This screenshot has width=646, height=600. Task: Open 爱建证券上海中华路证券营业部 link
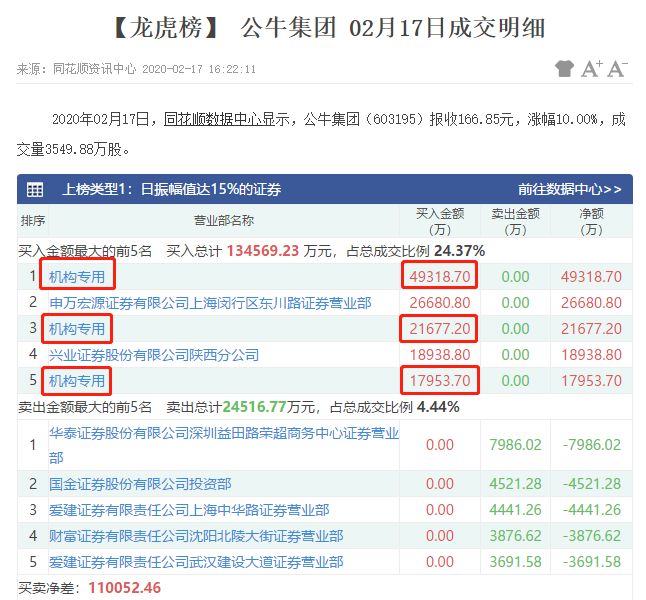coord(189,510)
